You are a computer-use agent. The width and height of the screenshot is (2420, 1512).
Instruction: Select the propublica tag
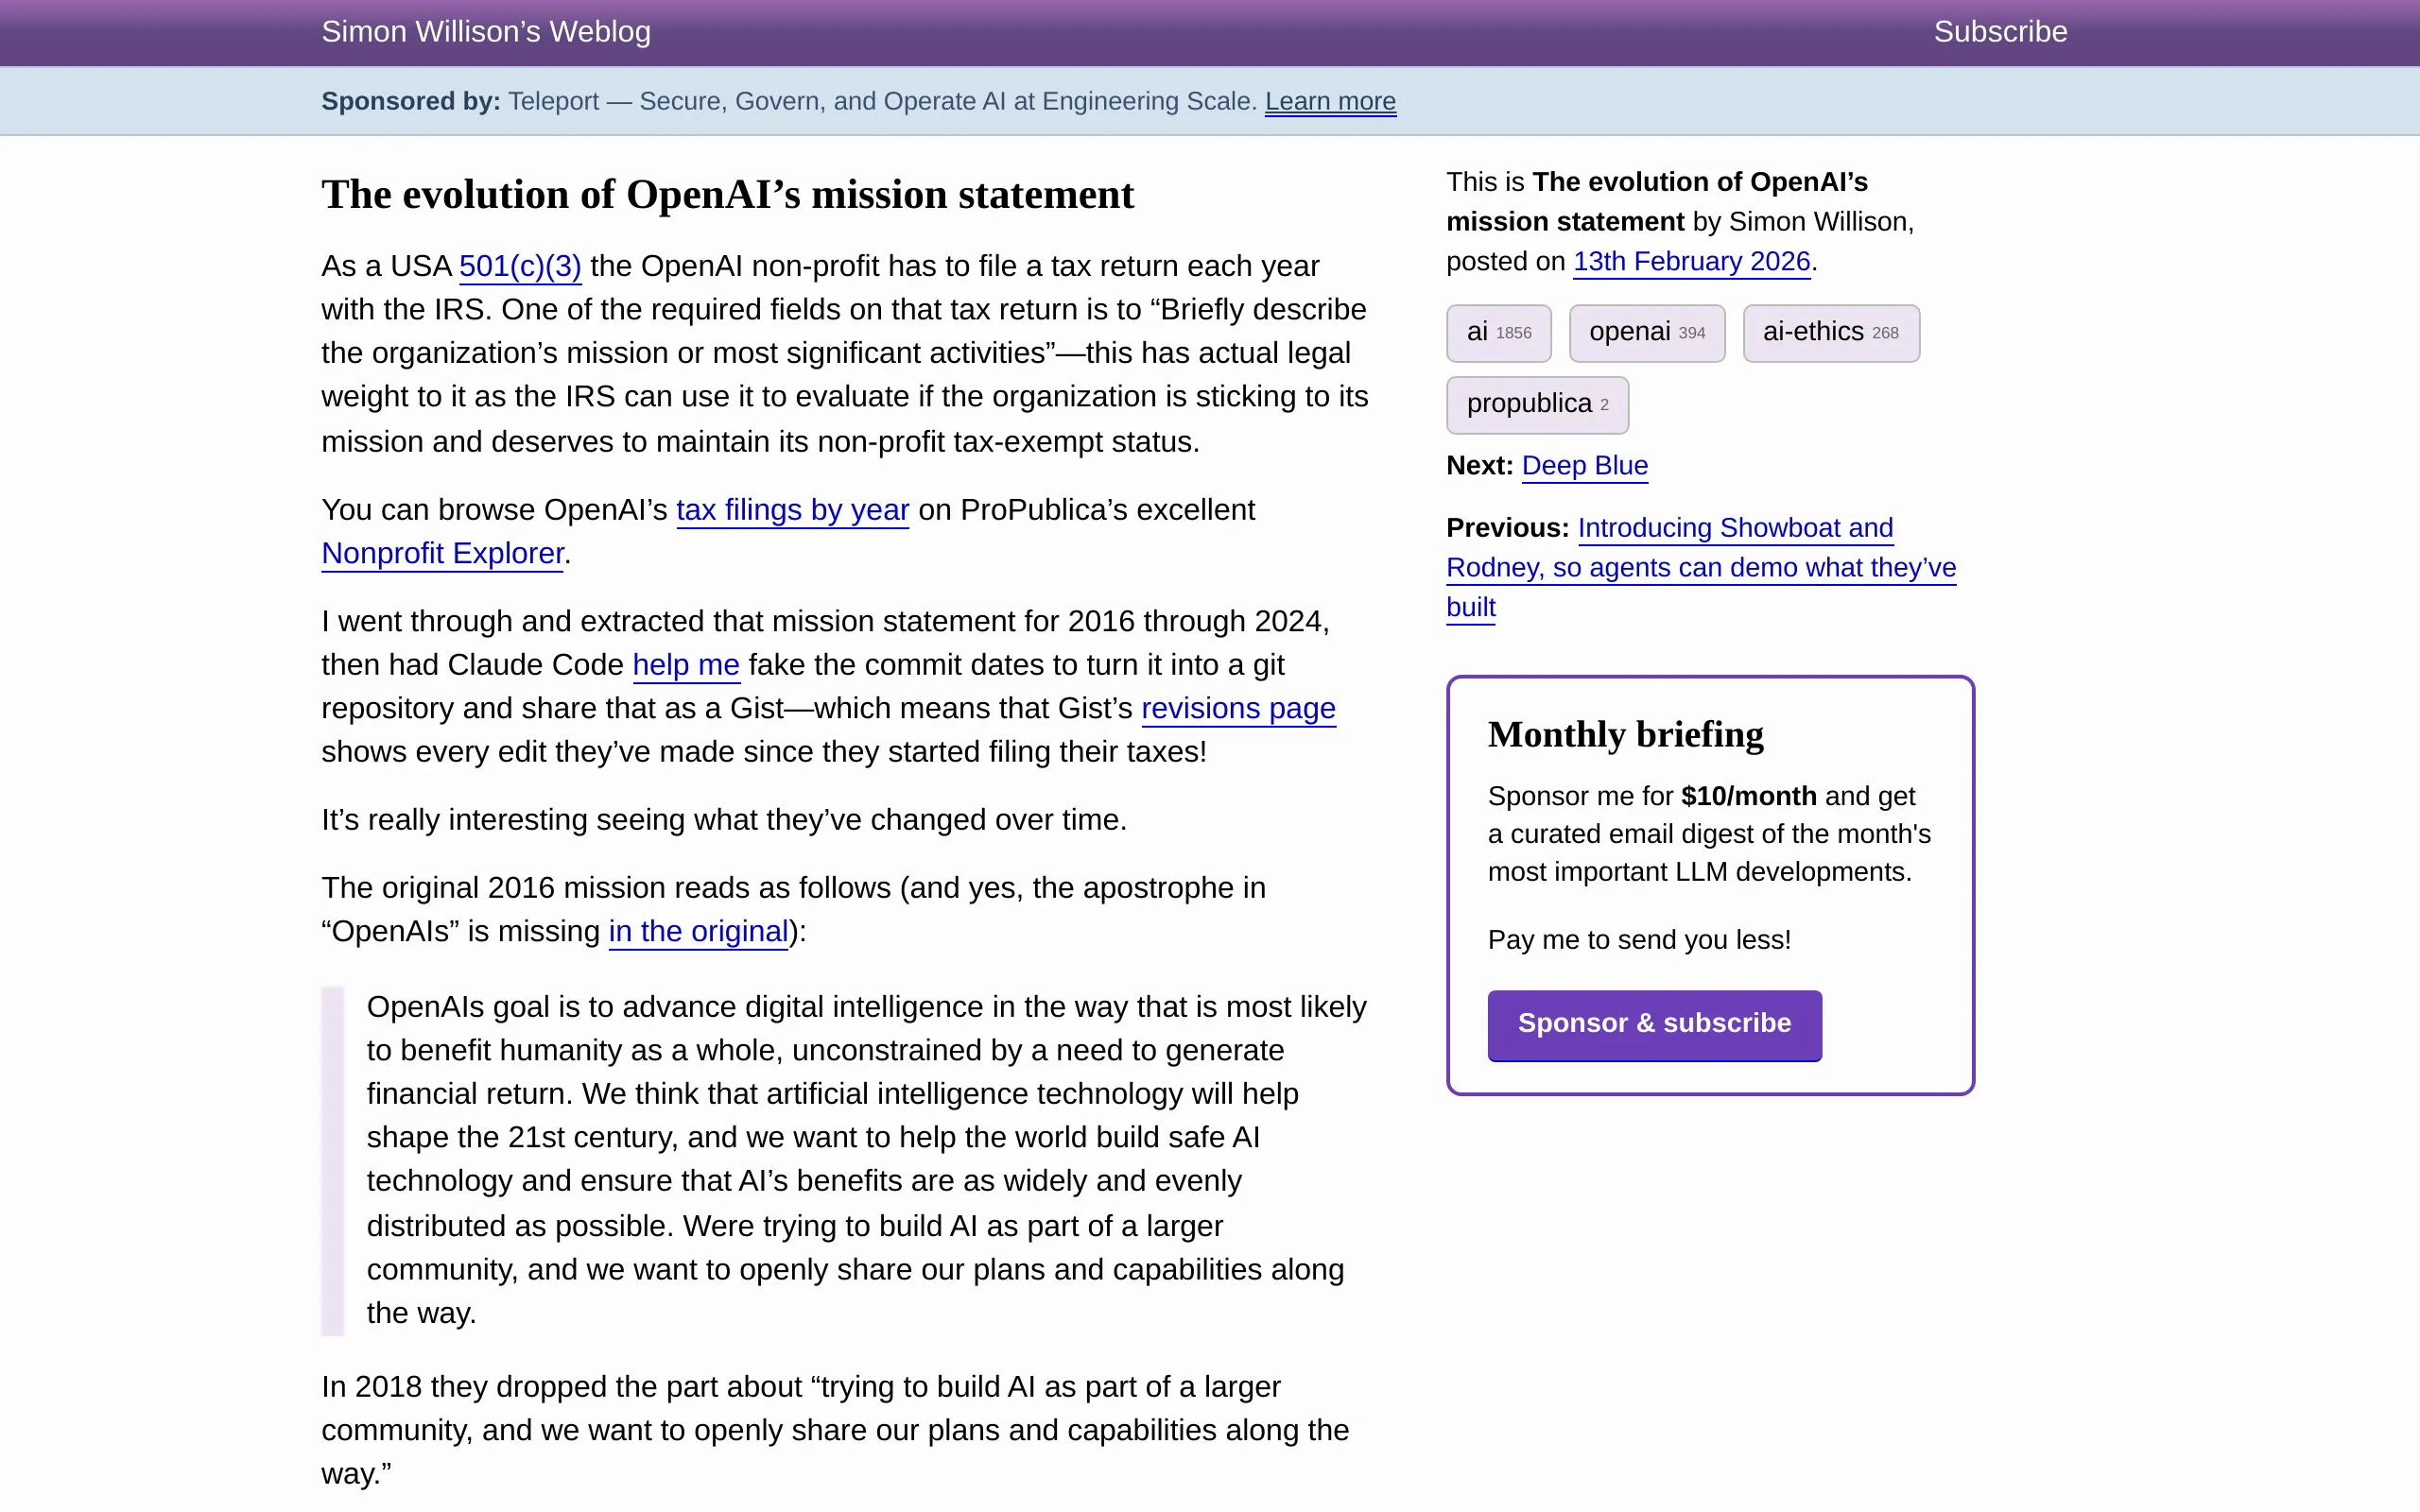(1536, 404)
